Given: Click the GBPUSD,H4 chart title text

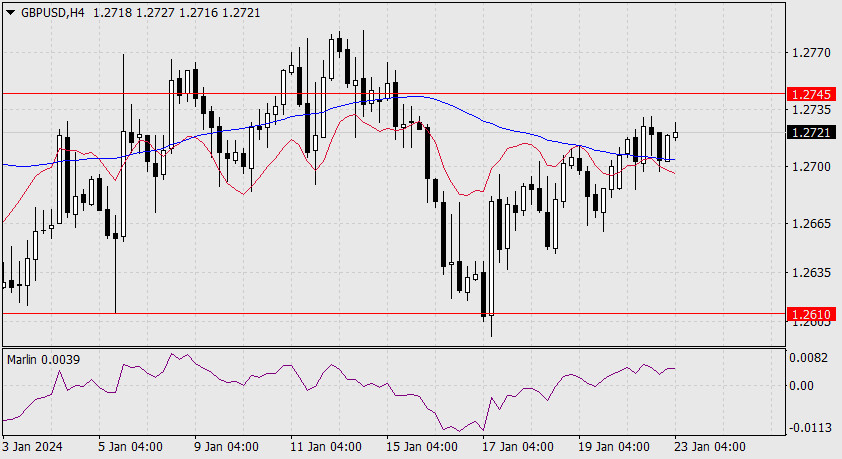Looking at the screenshot, I should coord(53,12).
